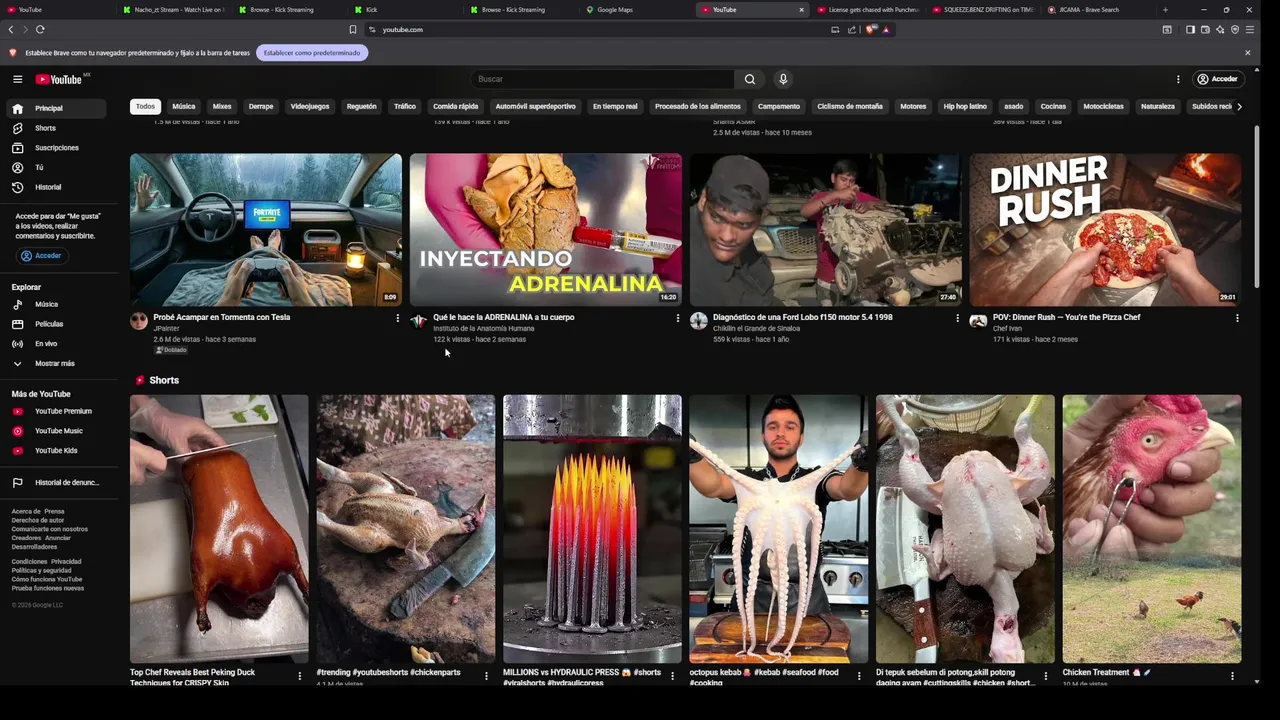Show more filter chips with right arrow
1280x720 pixels.
pos(1239,106)
